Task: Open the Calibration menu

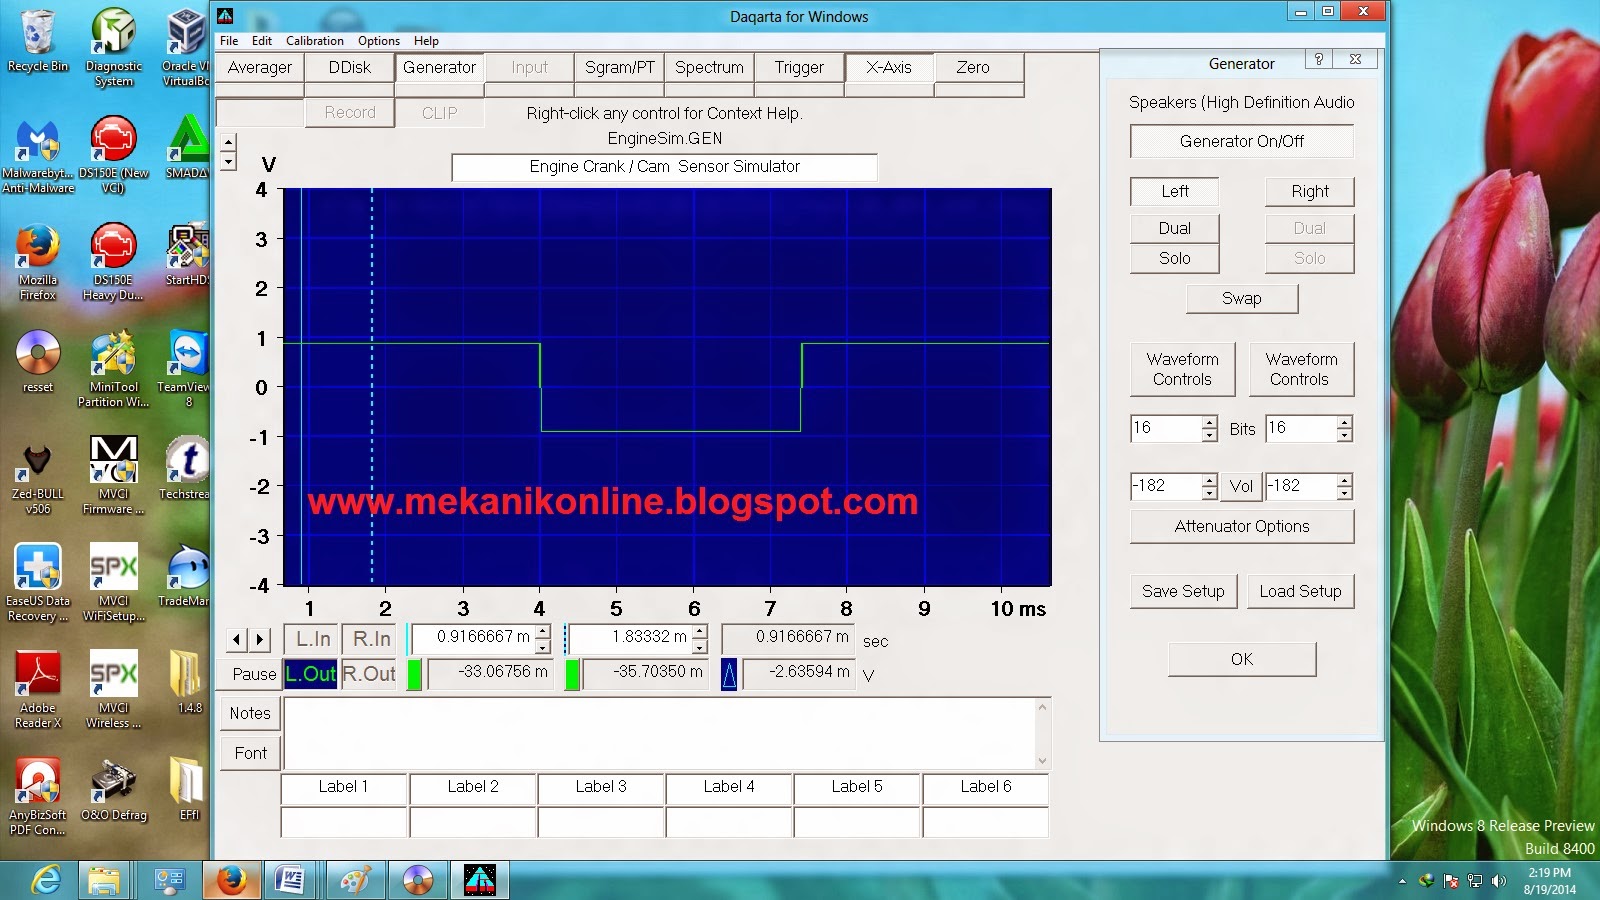Action: pyautogui.click(x=314, y=41)
